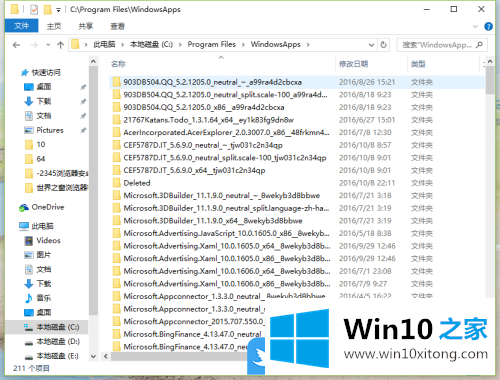The height and width of the screenshot is (380, 500).
Task: Select the Deleted folder
Action: click(137, 183)
